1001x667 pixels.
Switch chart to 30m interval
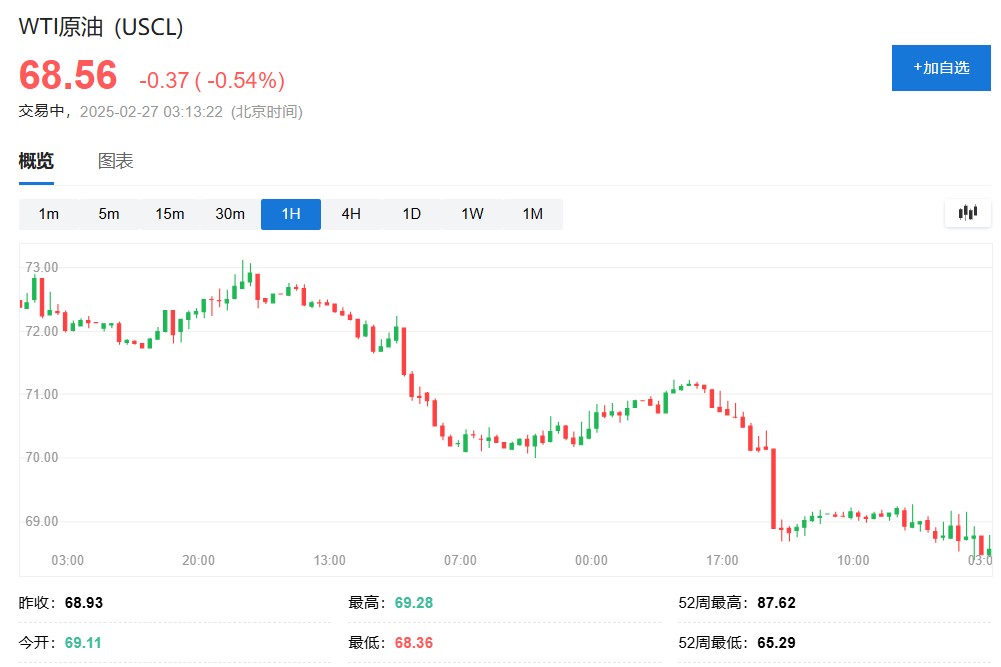[230, 214]
